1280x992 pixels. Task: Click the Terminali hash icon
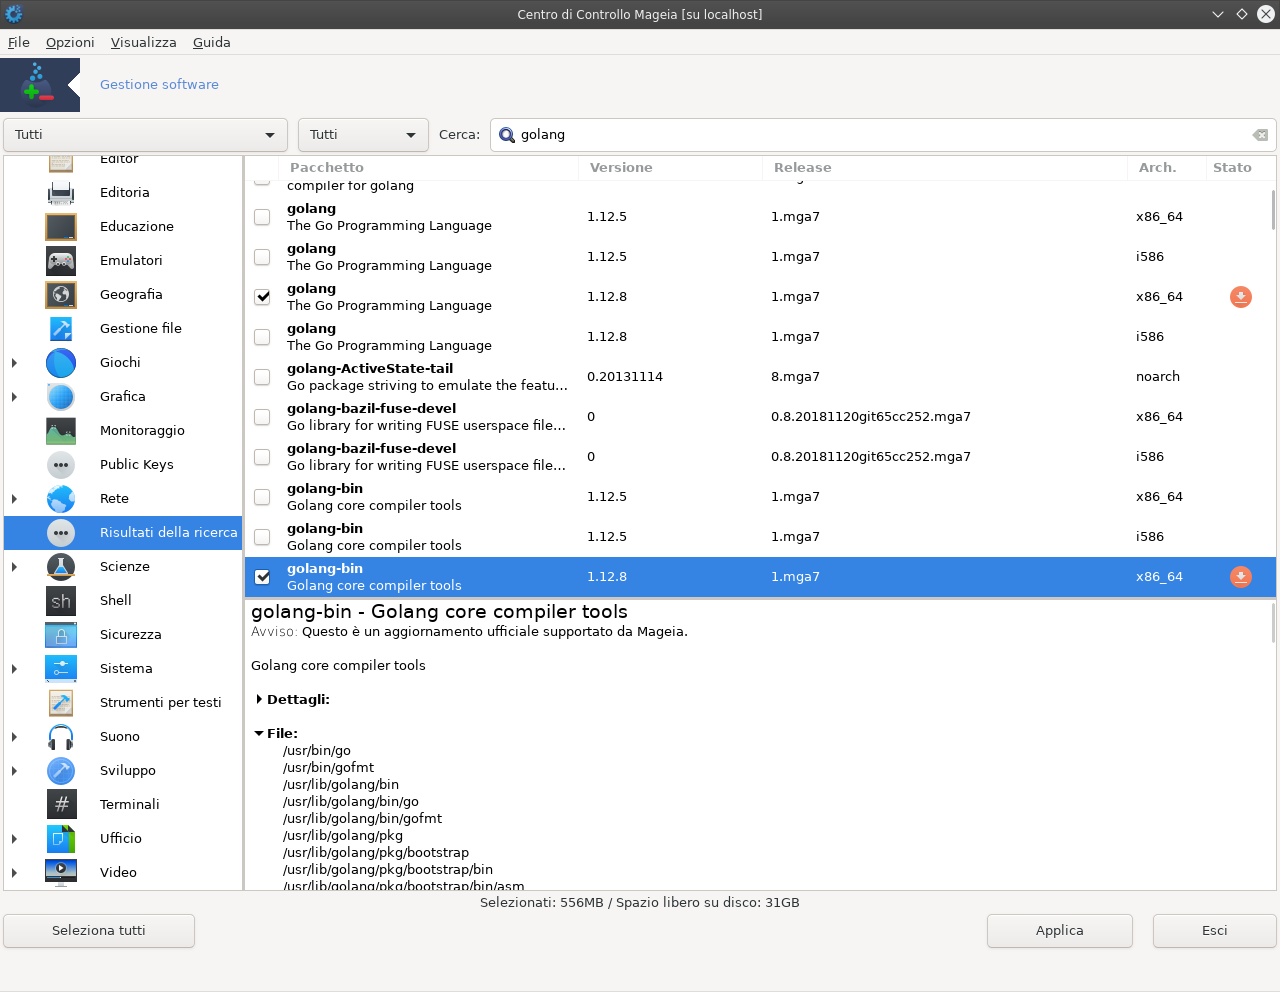tap(61, 804)
